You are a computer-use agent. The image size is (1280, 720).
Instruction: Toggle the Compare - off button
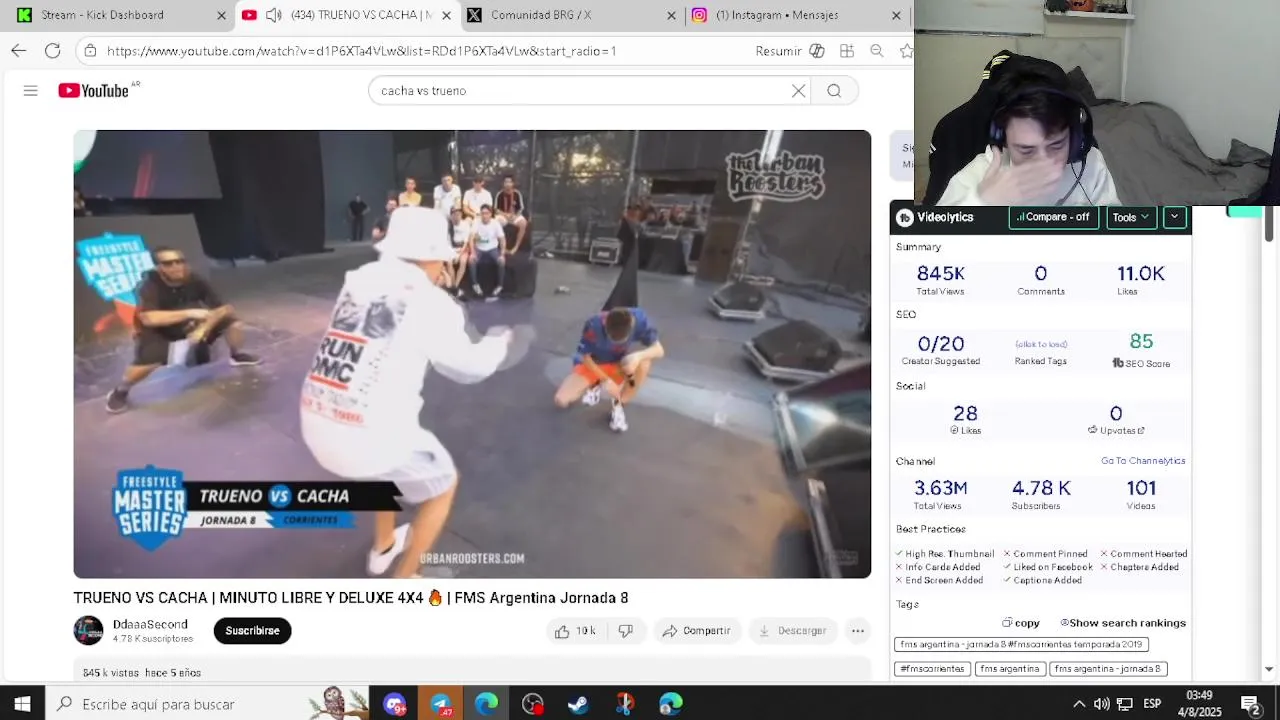click(x=1053, y=217)
